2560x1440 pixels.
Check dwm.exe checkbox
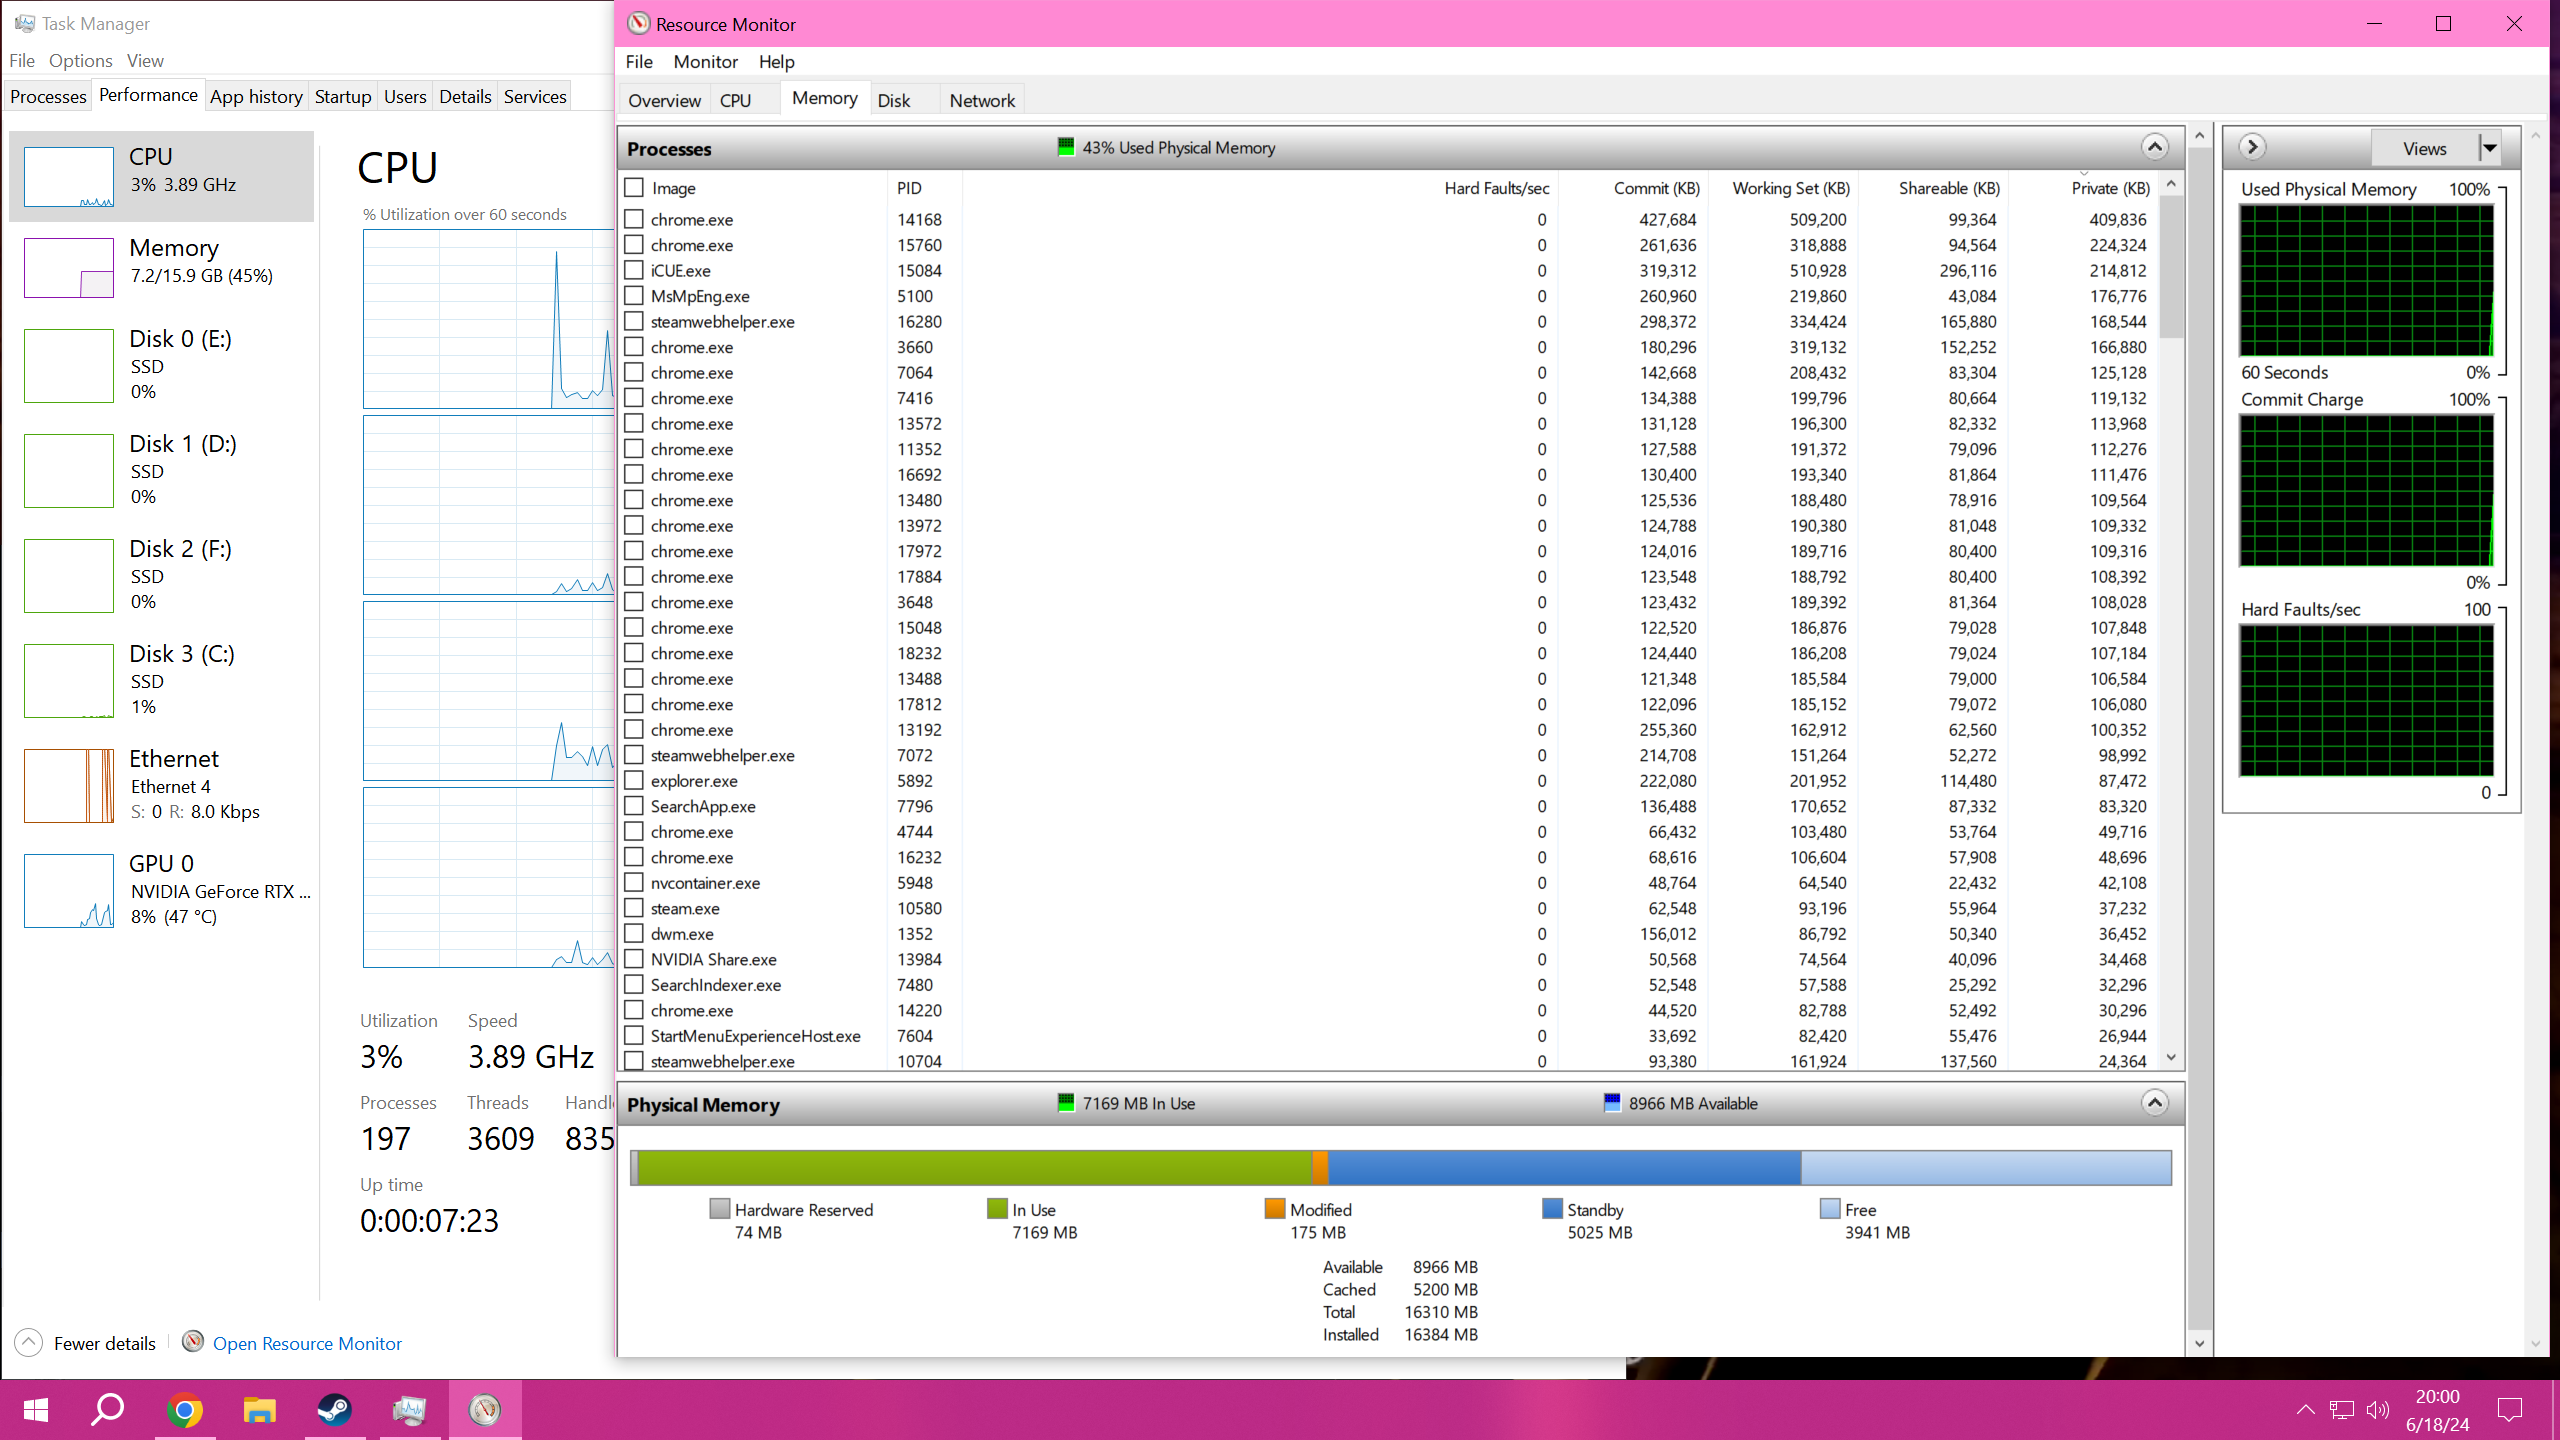click(634, 933)
